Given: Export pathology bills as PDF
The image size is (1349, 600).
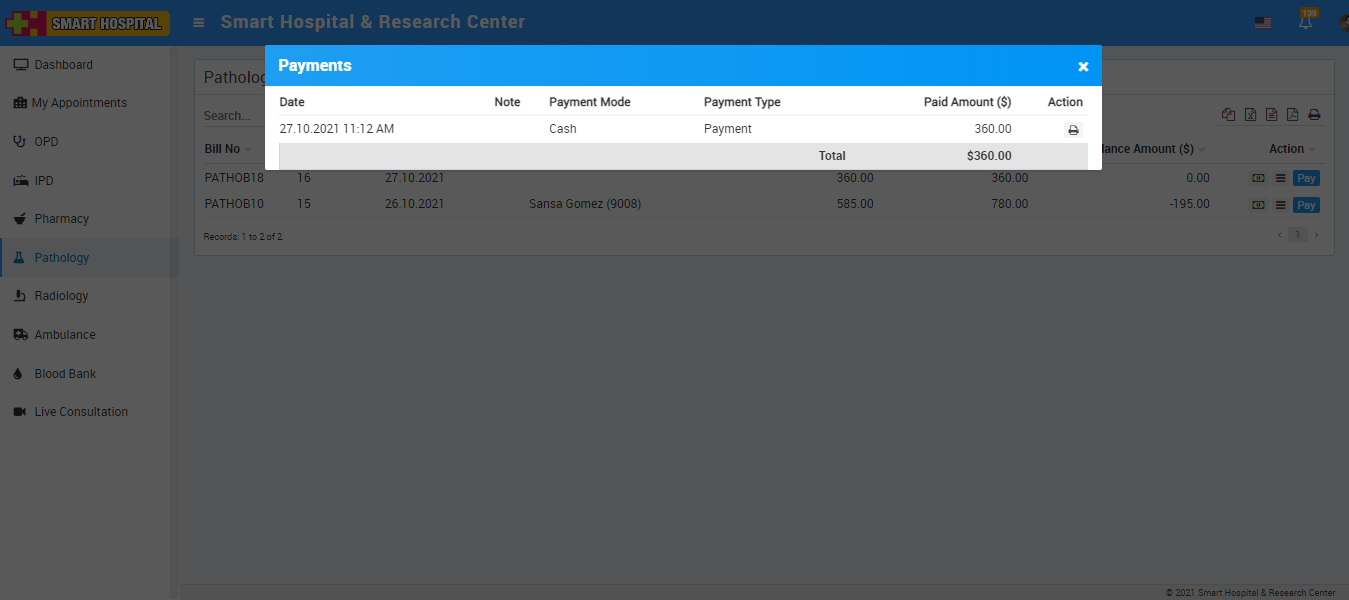Looking at the screenshot, I should (x=1292, y=115).
